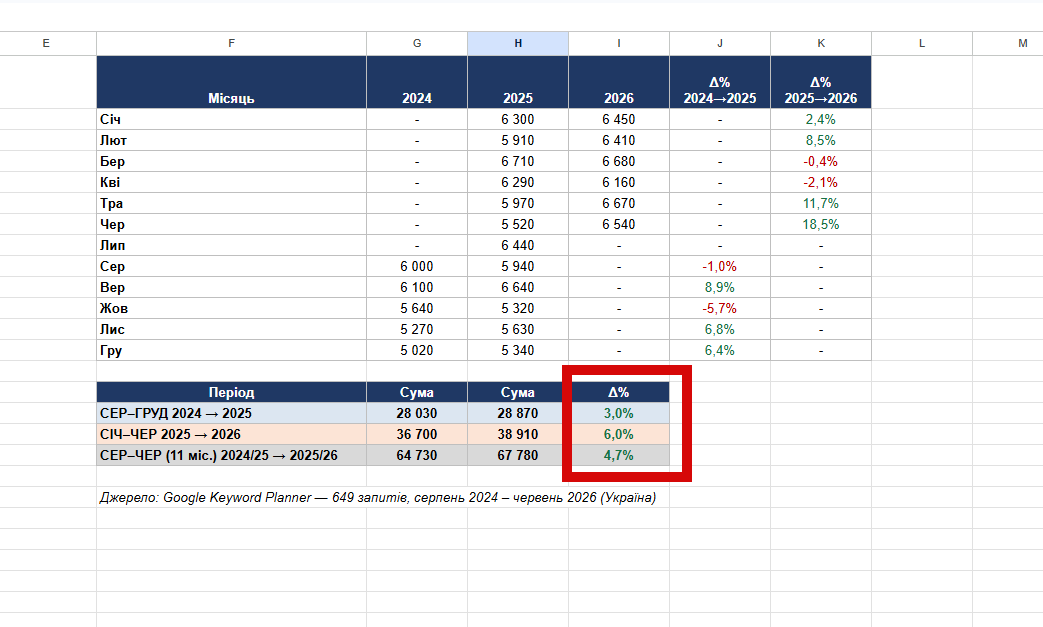Select the 'Жов' month cell
The height and width of the screenshot is (627, 1043).
tap(231, 309)
